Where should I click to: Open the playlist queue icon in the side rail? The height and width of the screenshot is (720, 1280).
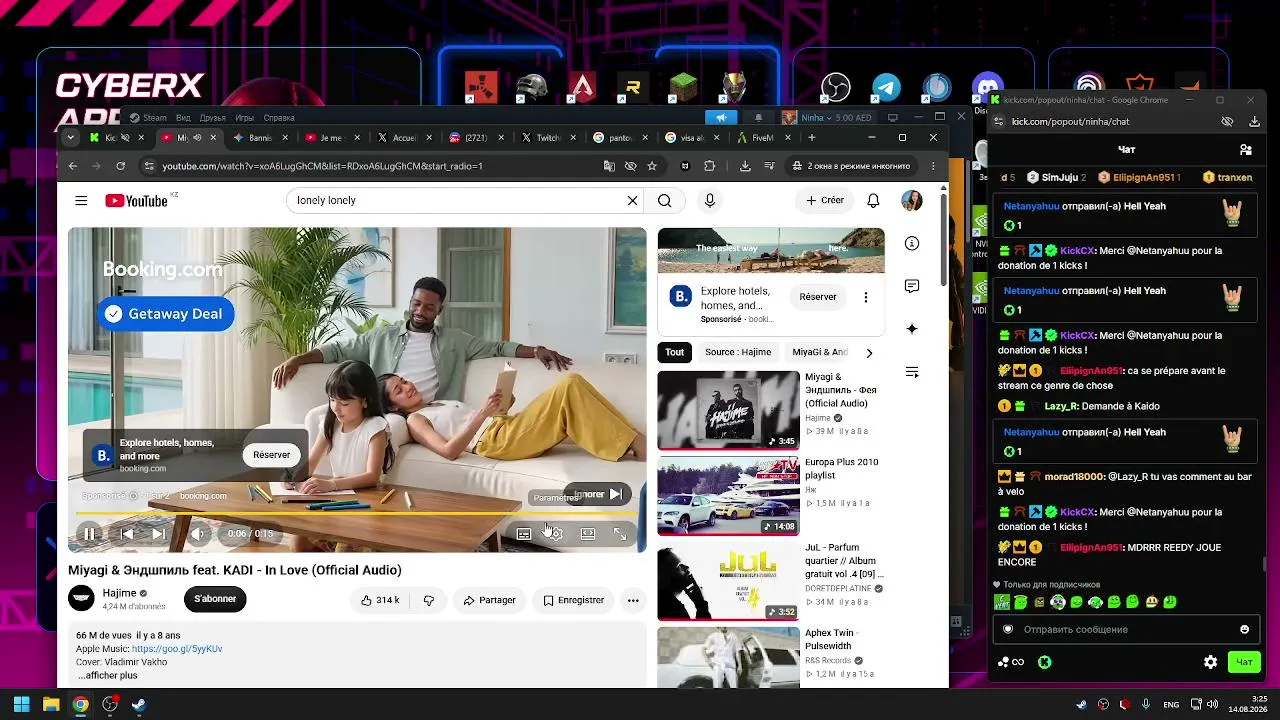(911, 372)
